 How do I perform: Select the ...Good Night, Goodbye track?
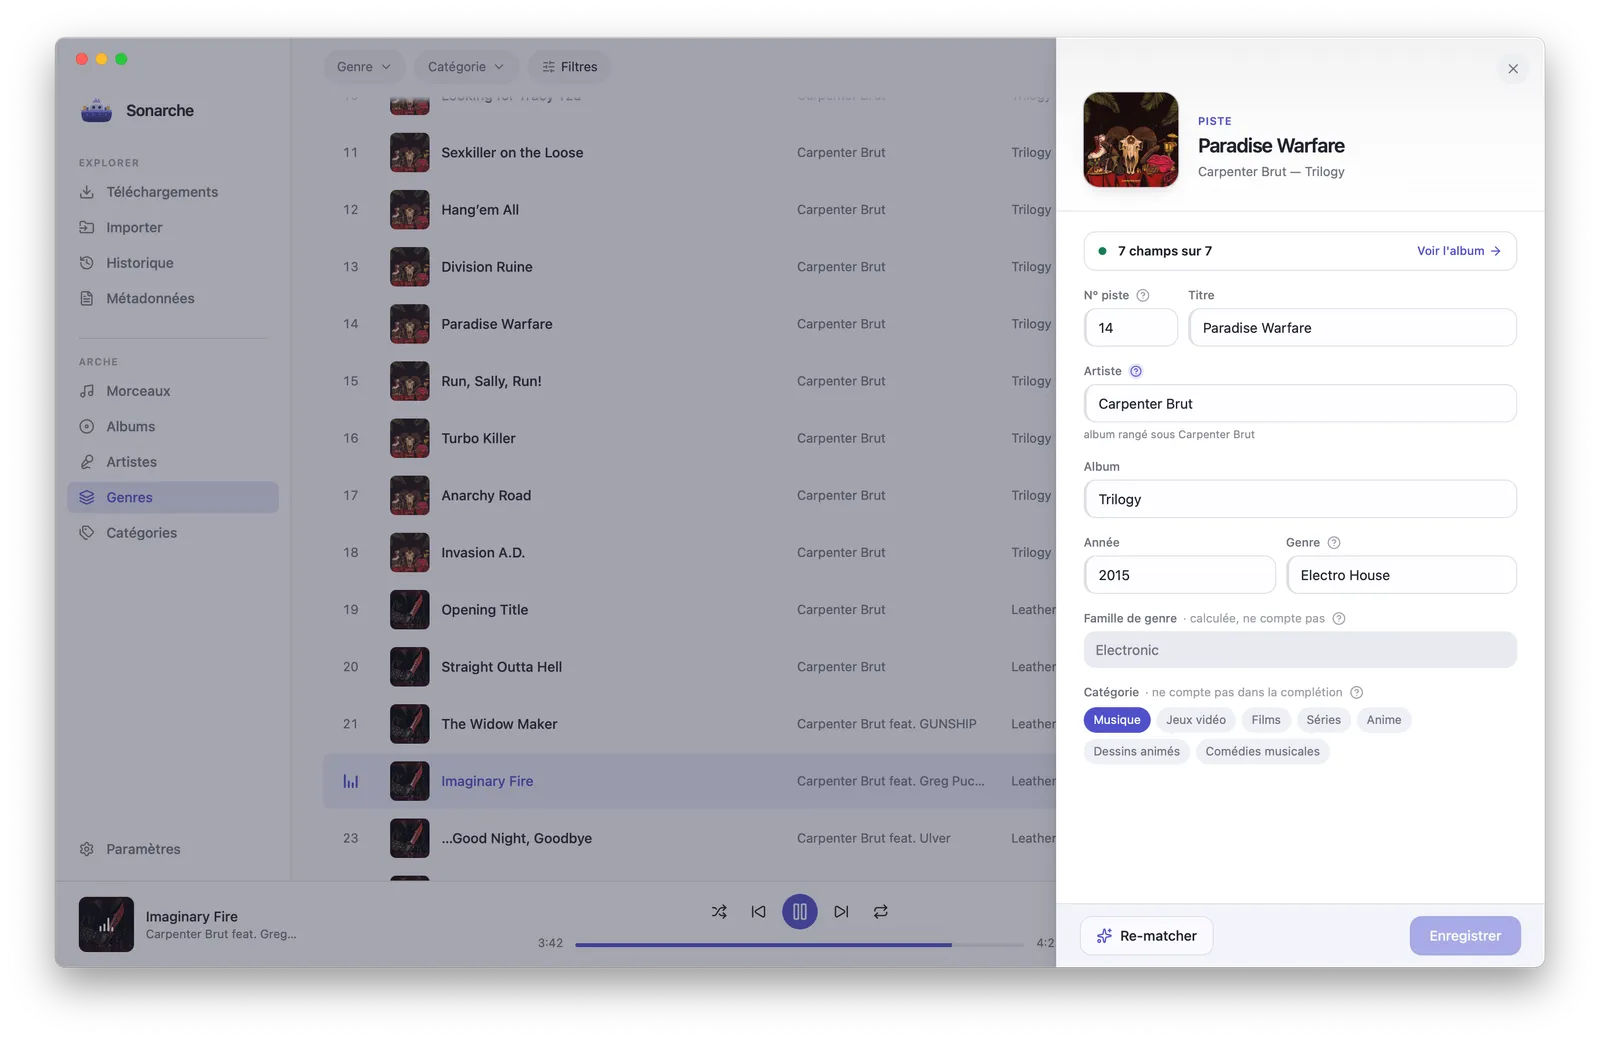pyautogui.click(x=689, y=839)
